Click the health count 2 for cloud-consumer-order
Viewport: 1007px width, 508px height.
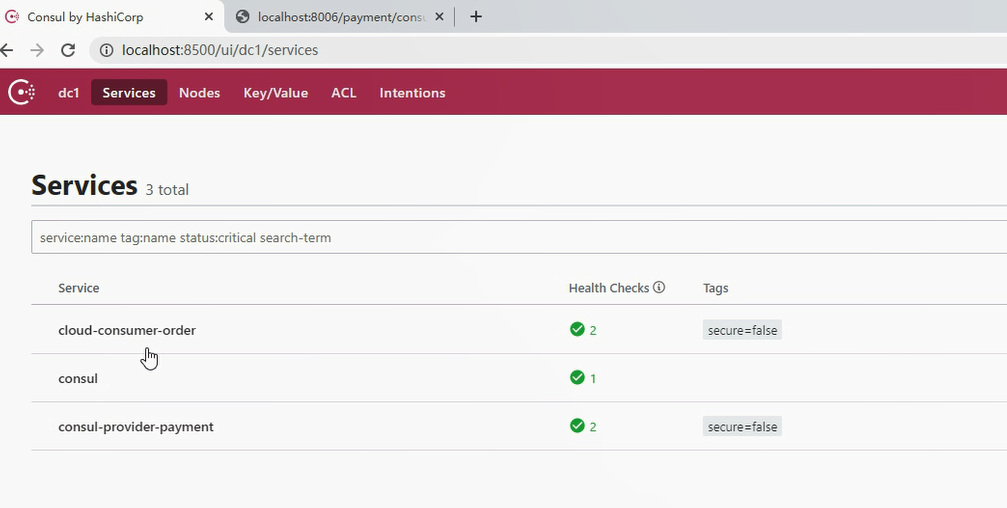(593, 330)
